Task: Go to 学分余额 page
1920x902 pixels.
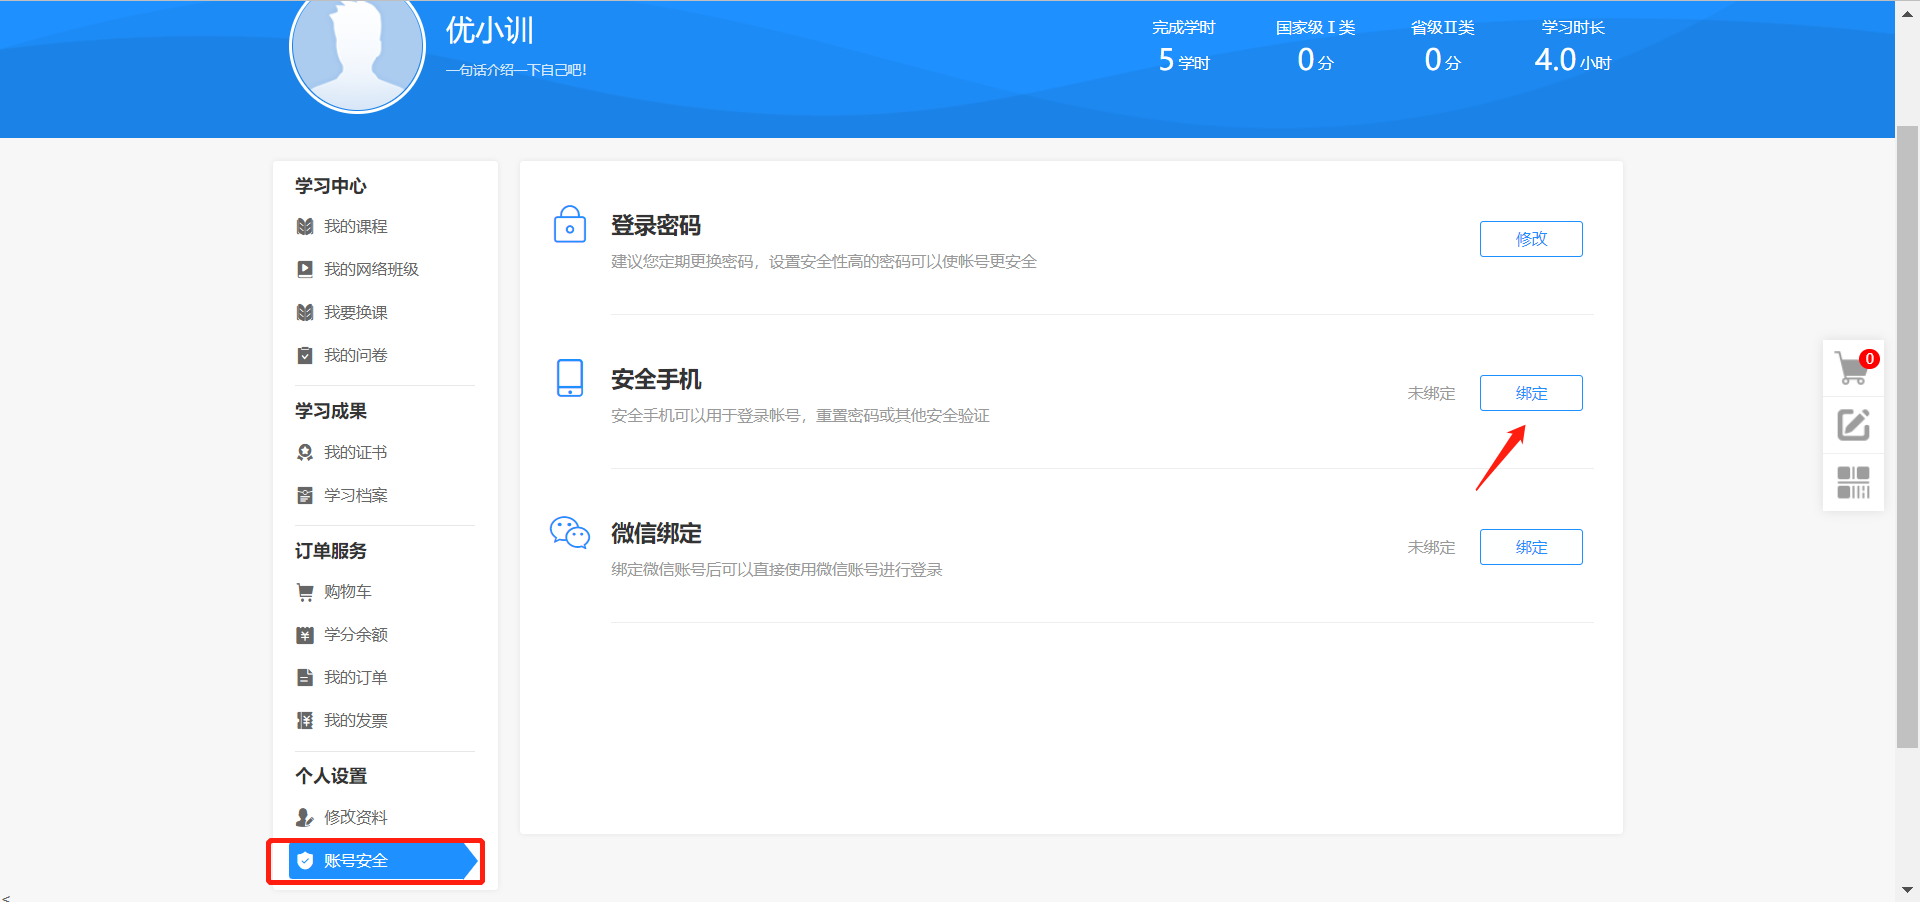Action: click(355, 635)
